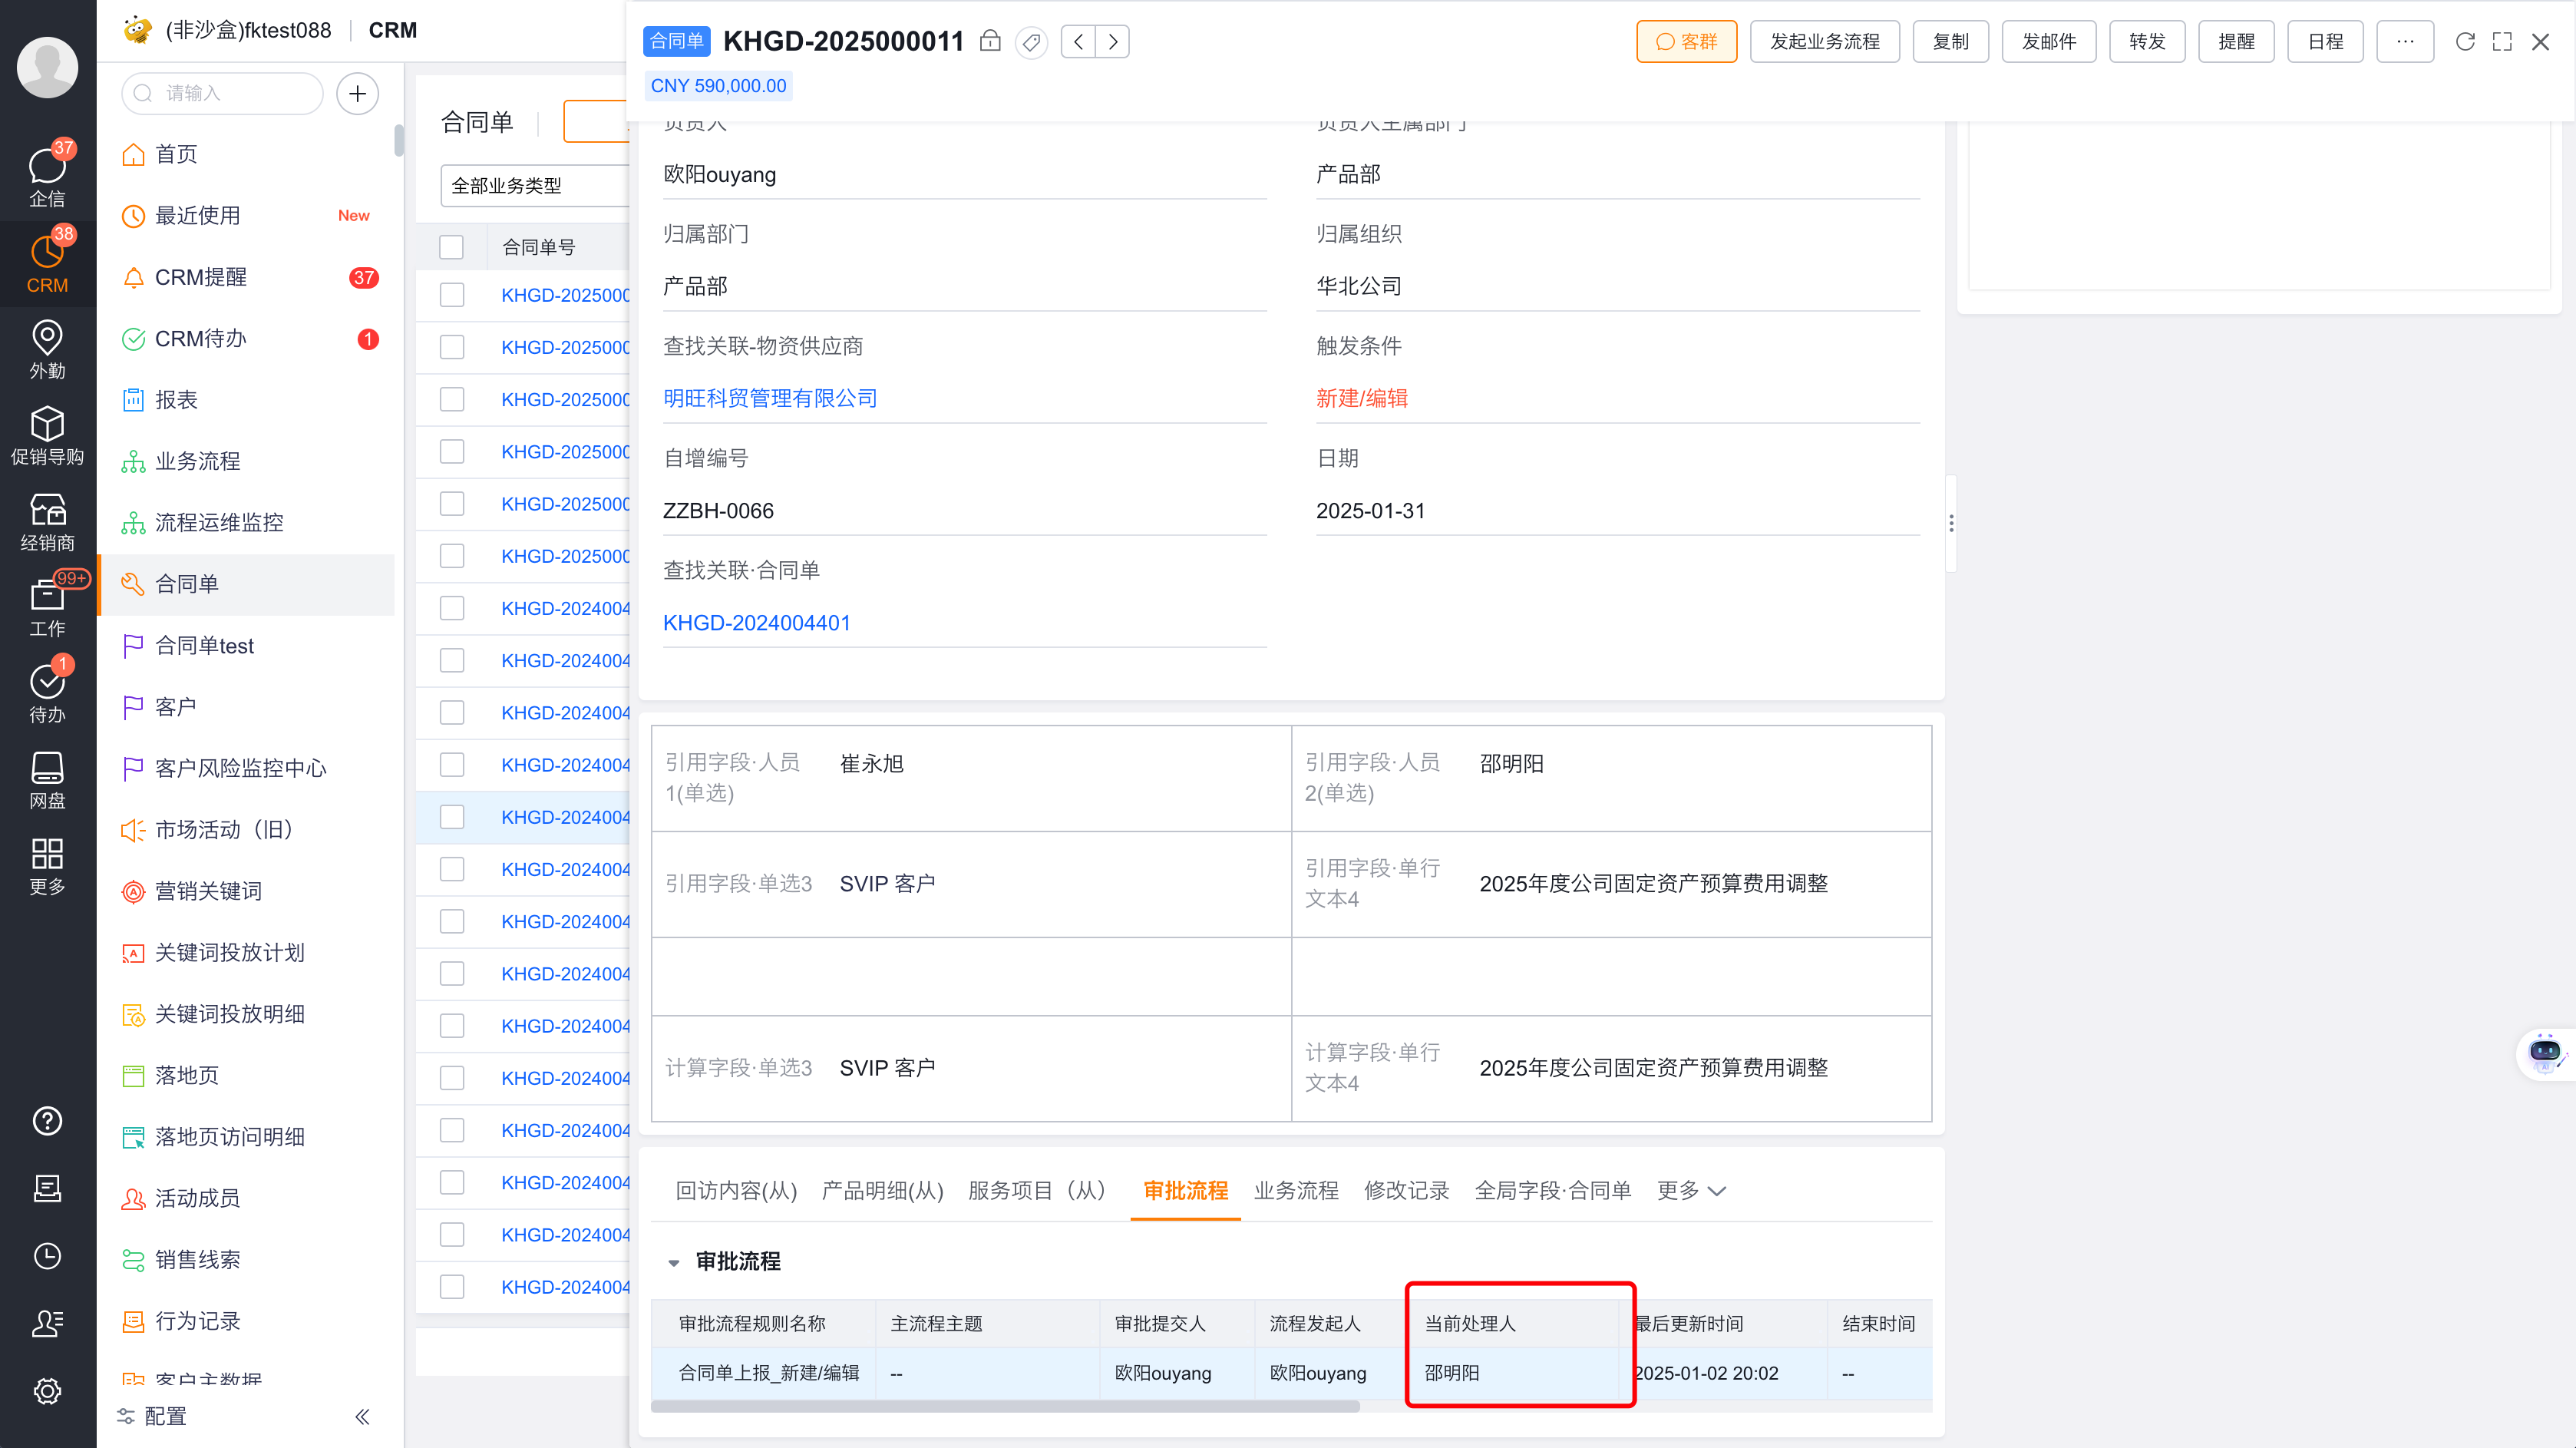Screen dimensions: 2576x1448
Task: Click the 转发 button
Action: [x=2146, y=41]
